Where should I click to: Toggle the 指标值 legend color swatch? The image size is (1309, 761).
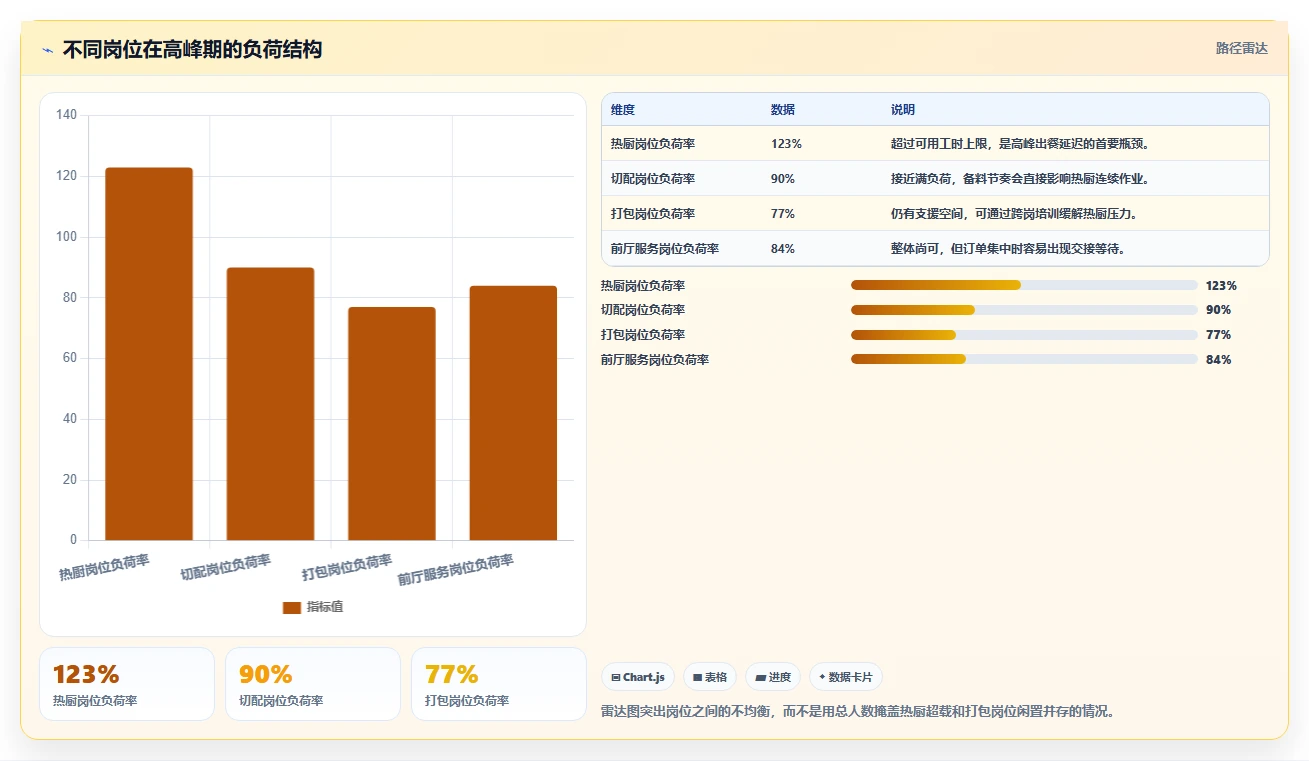coord(292,607)
